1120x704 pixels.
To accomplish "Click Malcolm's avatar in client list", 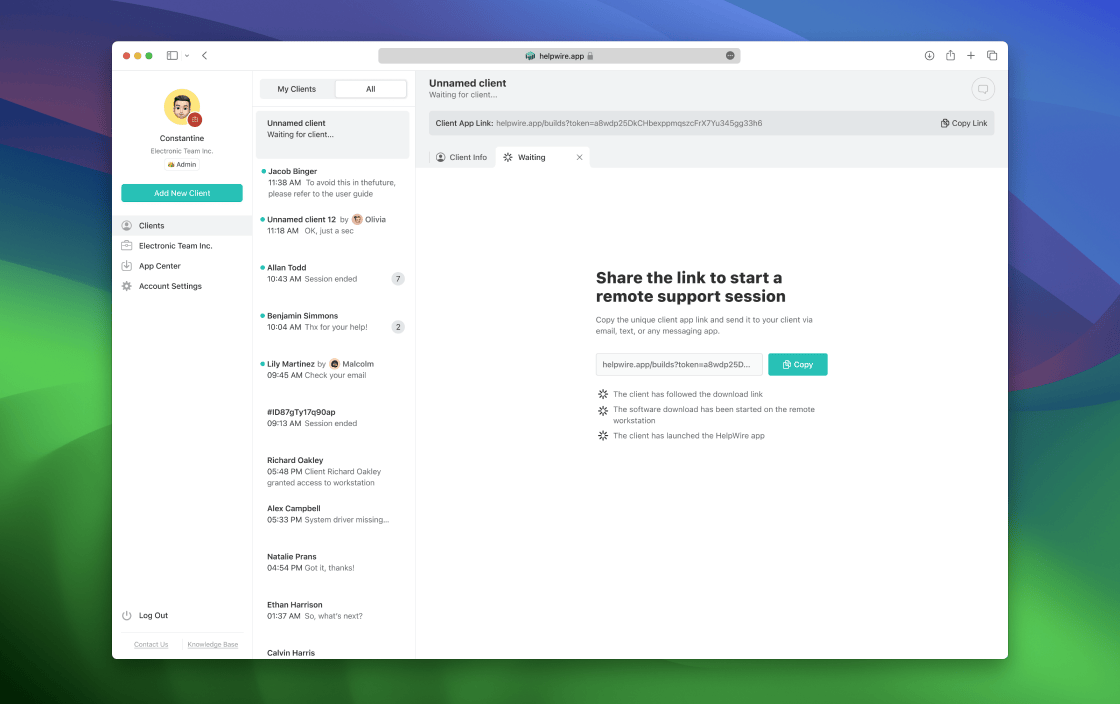I will [334, 364].
